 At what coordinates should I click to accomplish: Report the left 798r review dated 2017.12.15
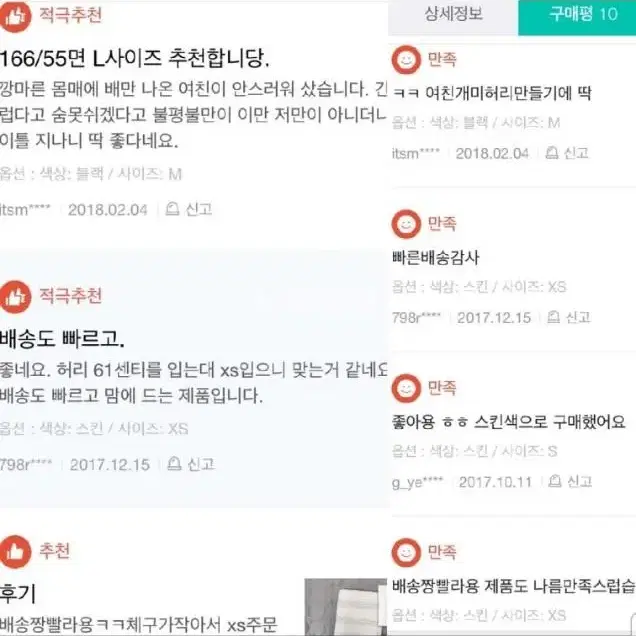[191, 464]
